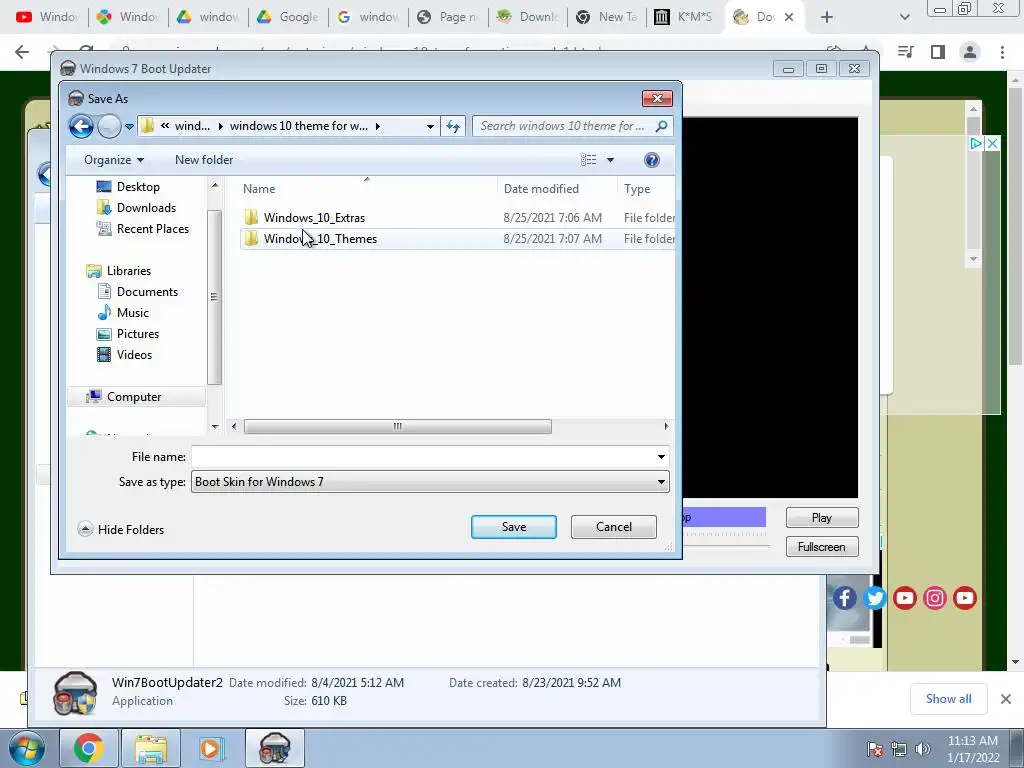
Task: Open Windows Media Player from taskbar
Action: [x=210, y=748]
